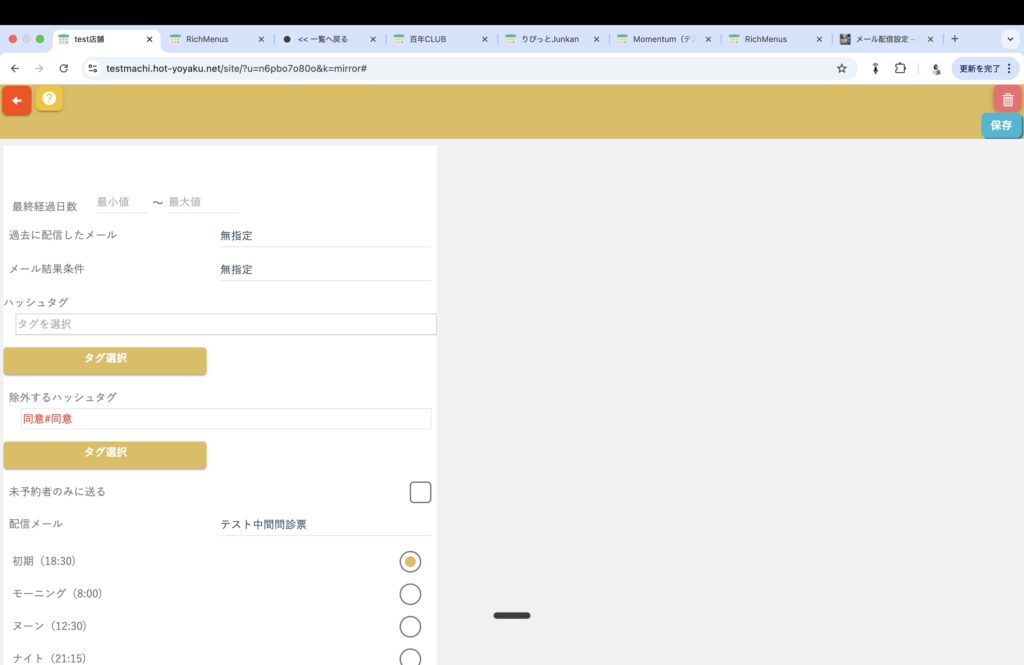Open the yellow help question mark icon

[49, 98]
